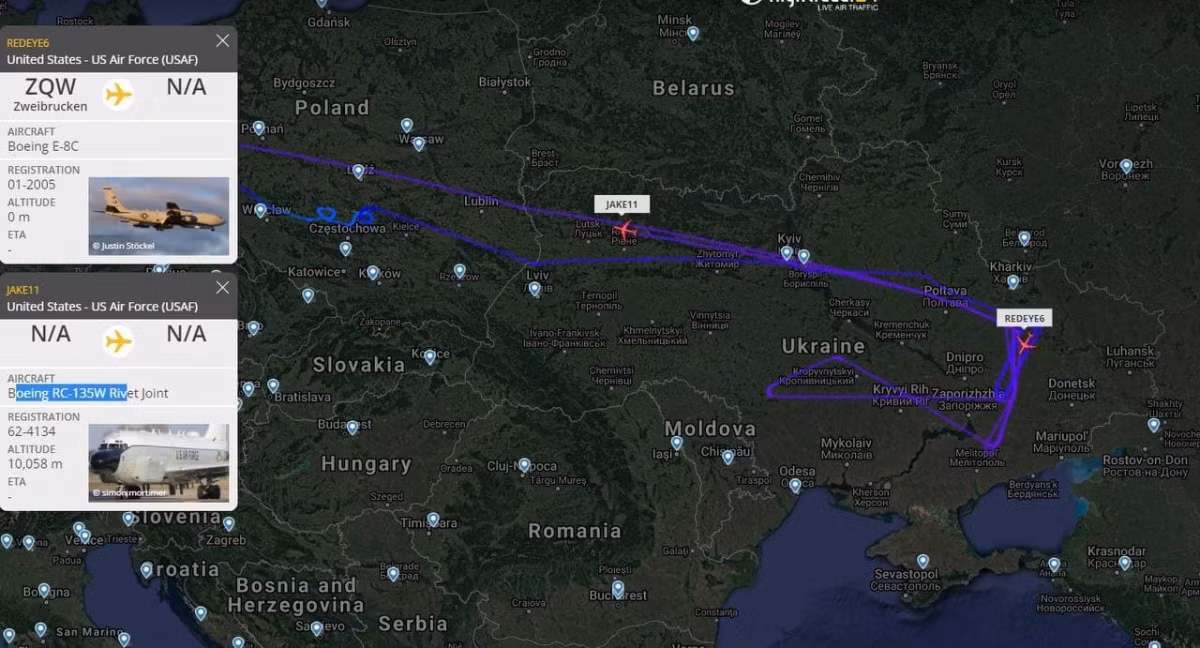Click the REDEYE6 callsign title in panel

coord(28,43)
